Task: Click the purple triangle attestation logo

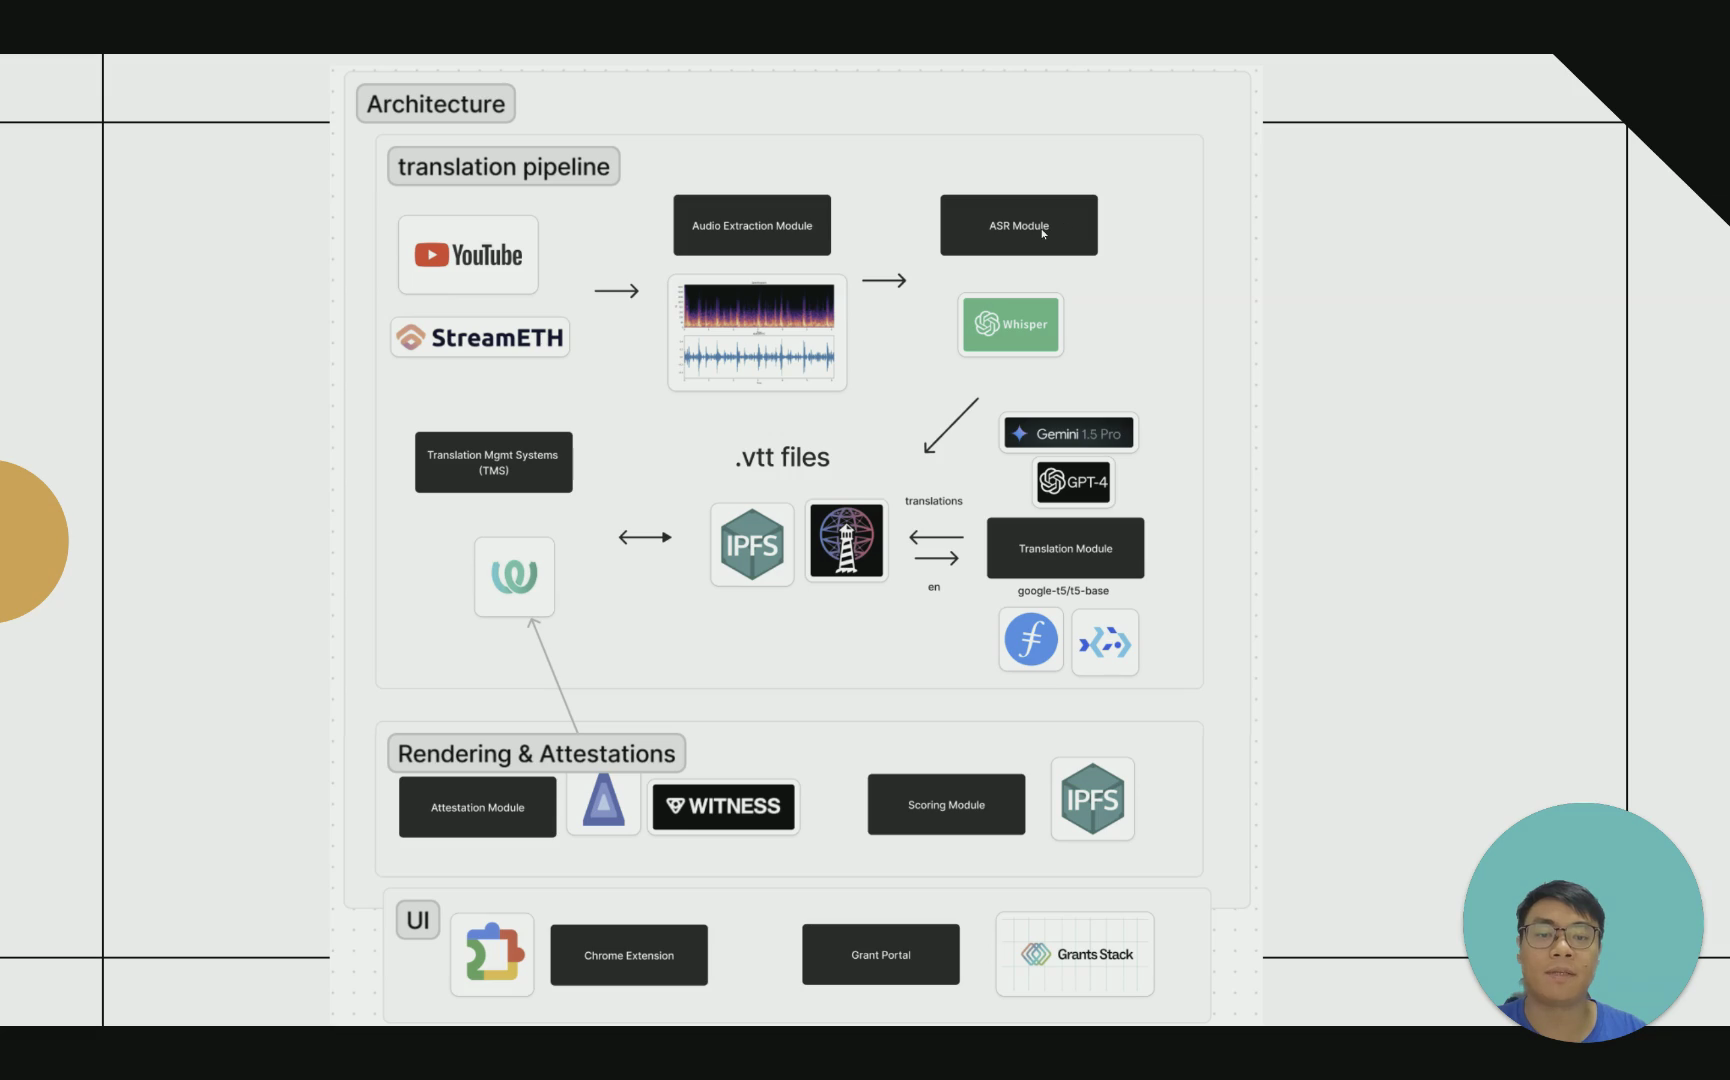Action: [x=603, y=802]
